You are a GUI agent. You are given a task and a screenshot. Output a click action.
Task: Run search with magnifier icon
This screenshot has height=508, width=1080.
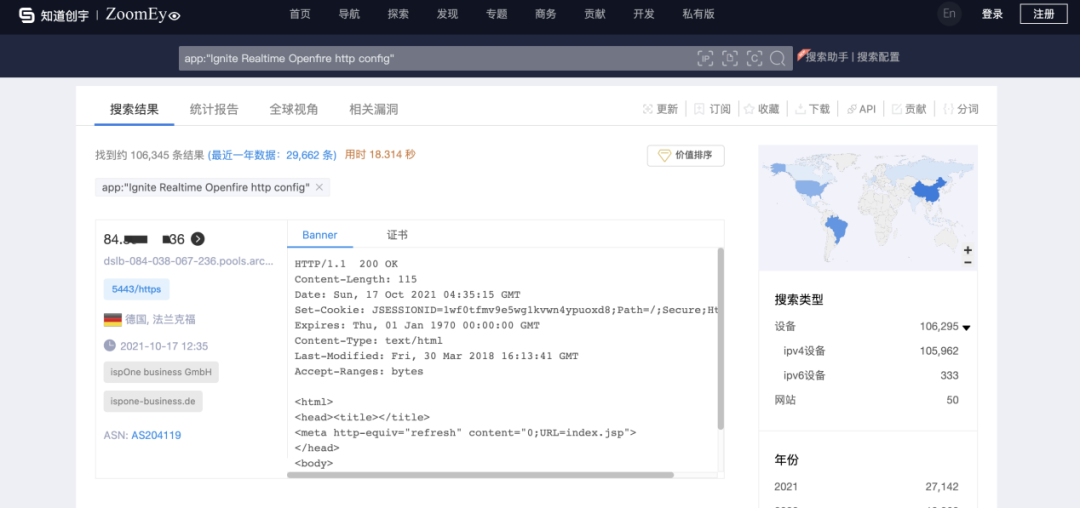tap(778, 59)
